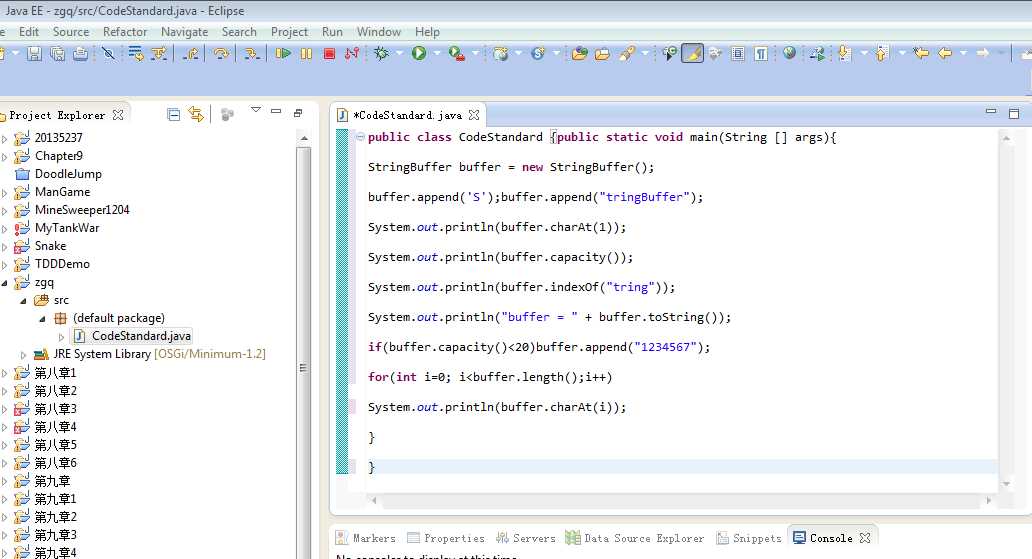Open the Debug icon dropdown arrow
1032x559 pixels.
tap(399, 53)
